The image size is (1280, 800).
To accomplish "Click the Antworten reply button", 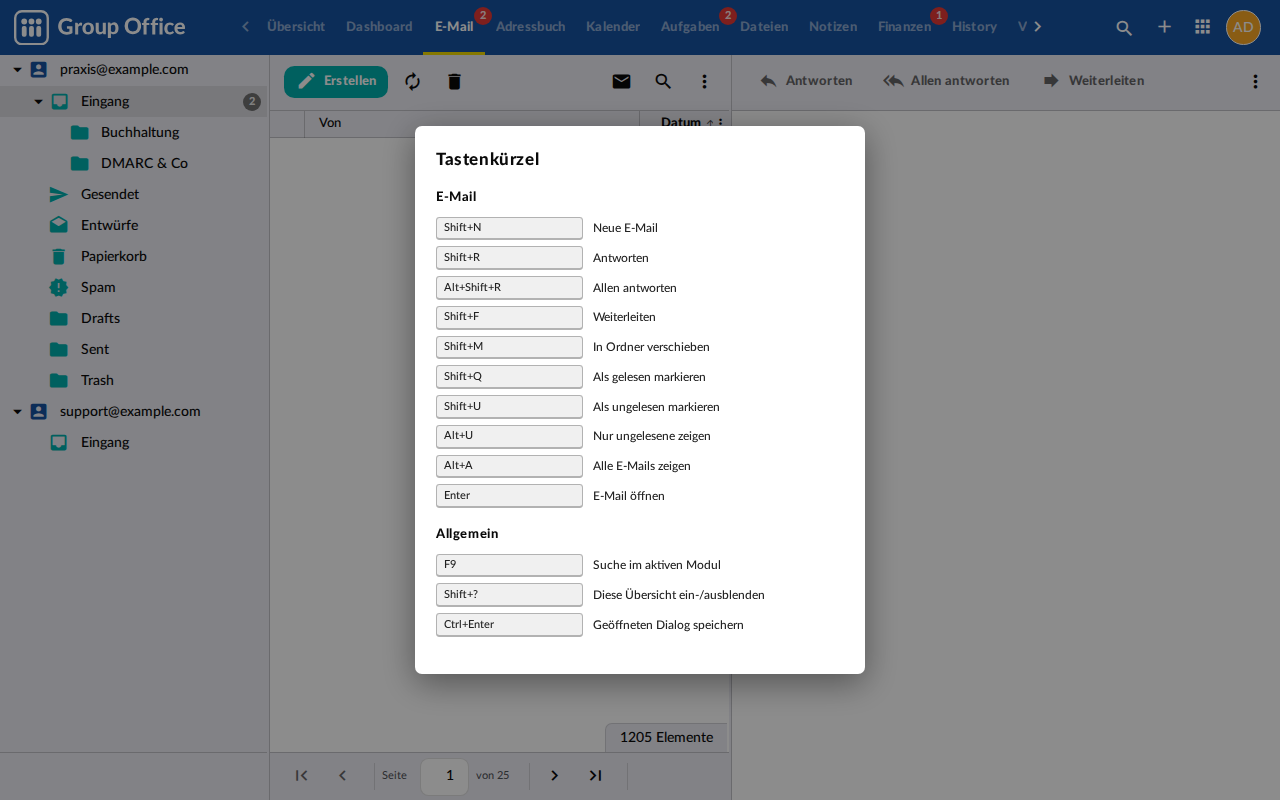I will click(806, 81).
